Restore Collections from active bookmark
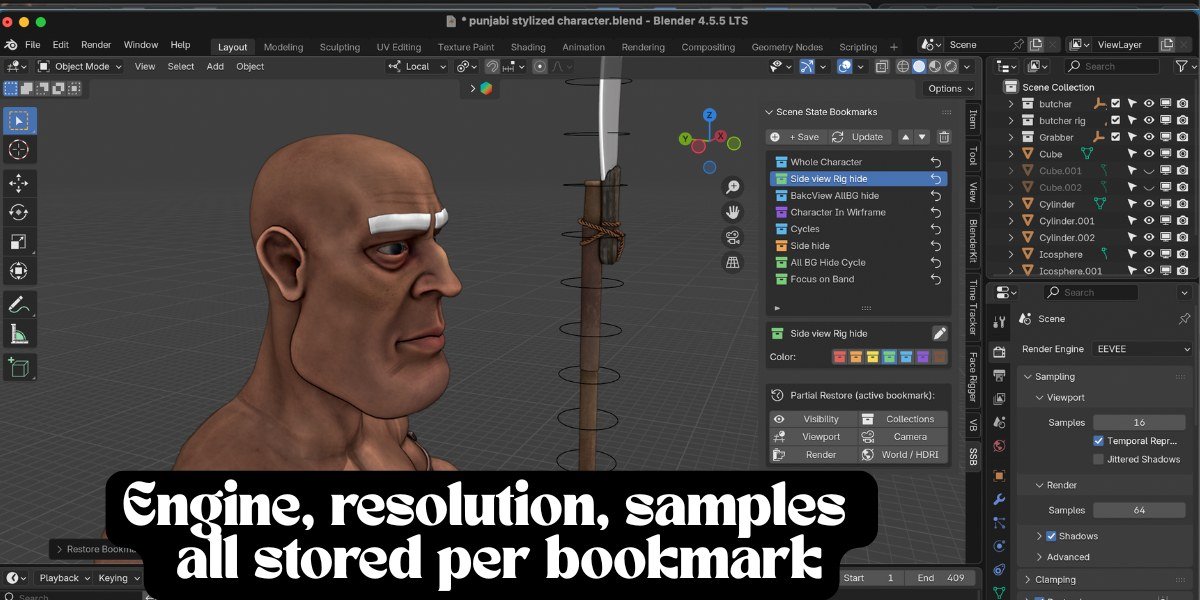Image resolution: width=1200 pixels, height=600 pixels. point(903,419)
